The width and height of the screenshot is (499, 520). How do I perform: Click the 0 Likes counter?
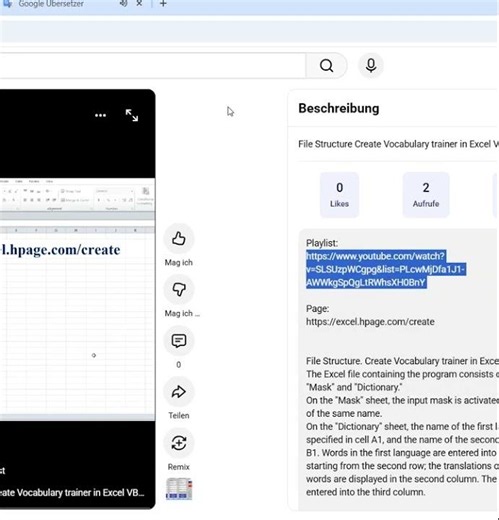tap(339, 195)
